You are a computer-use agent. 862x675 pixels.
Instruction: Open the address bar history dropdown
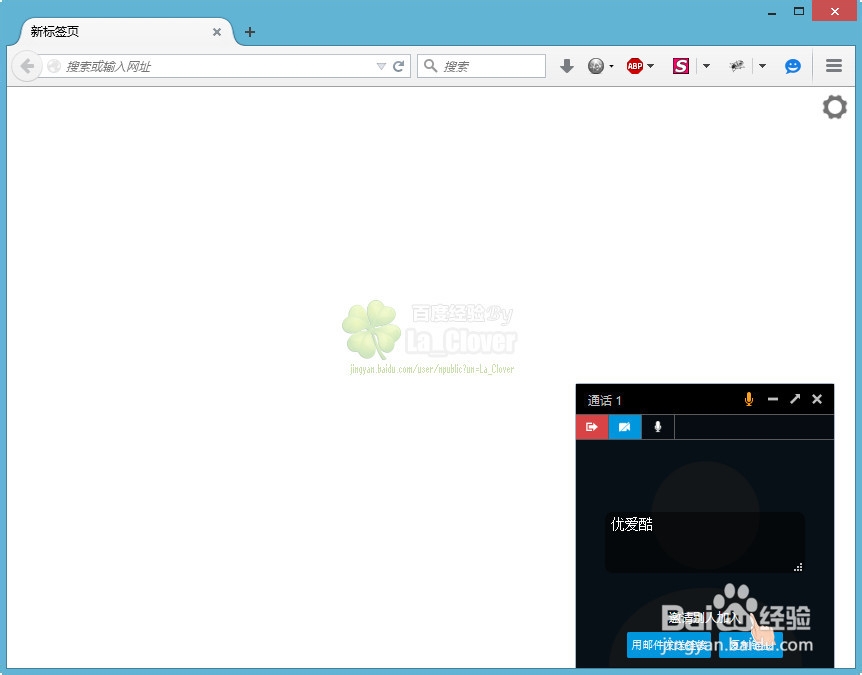click(x=381, y=67)
